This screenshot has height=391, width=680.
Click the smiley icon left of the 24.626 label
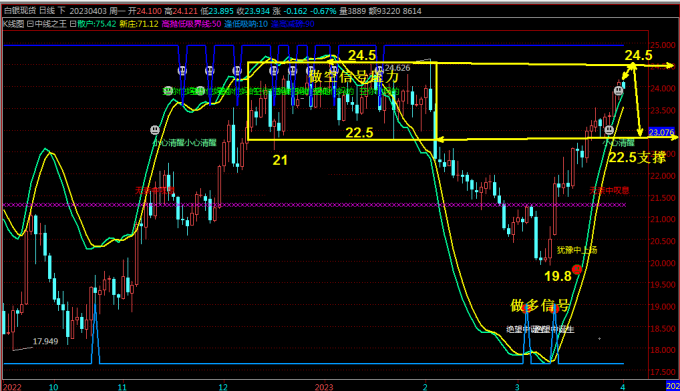tap(379, 69)
